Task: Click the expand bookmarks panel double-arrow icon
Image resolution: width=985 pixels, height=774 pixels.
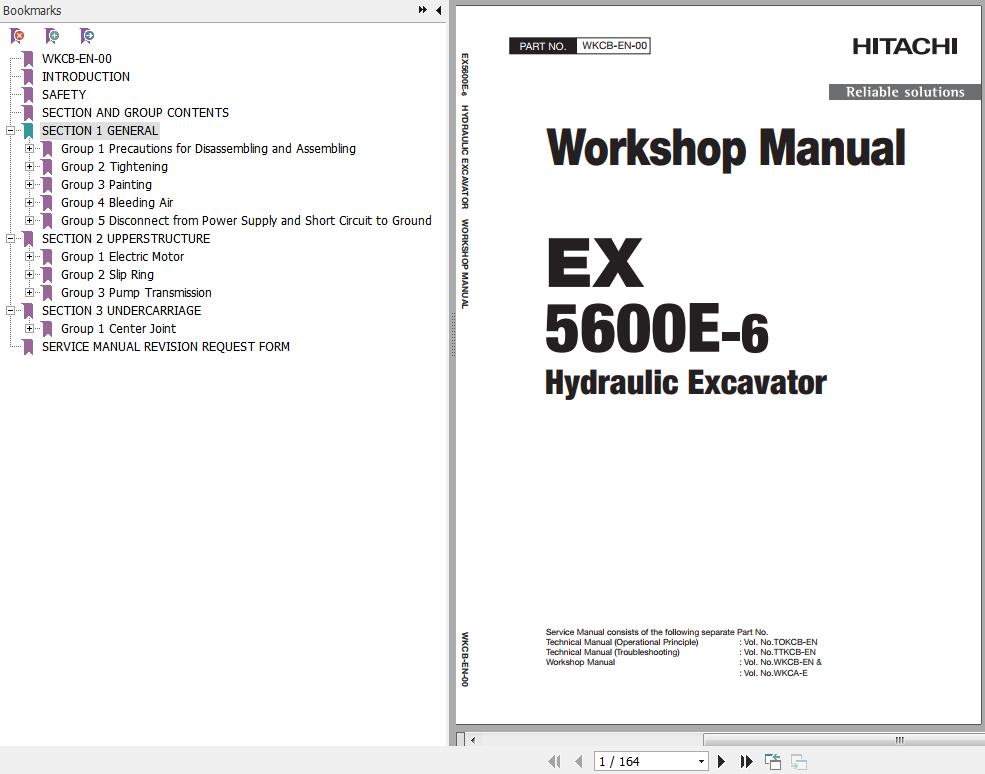Action: [423, 10]
